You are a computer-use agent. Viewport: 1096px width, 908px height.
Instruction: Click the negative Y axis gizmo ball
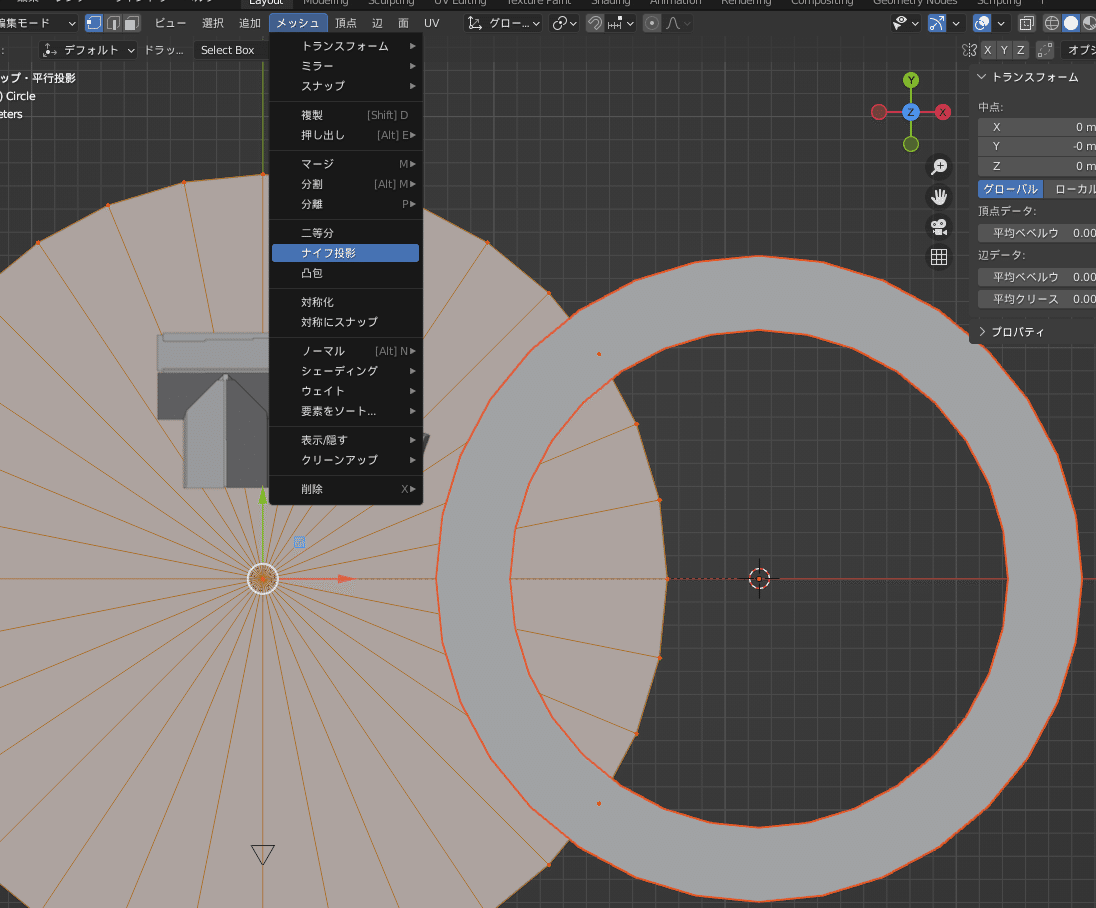pos(911,144)
